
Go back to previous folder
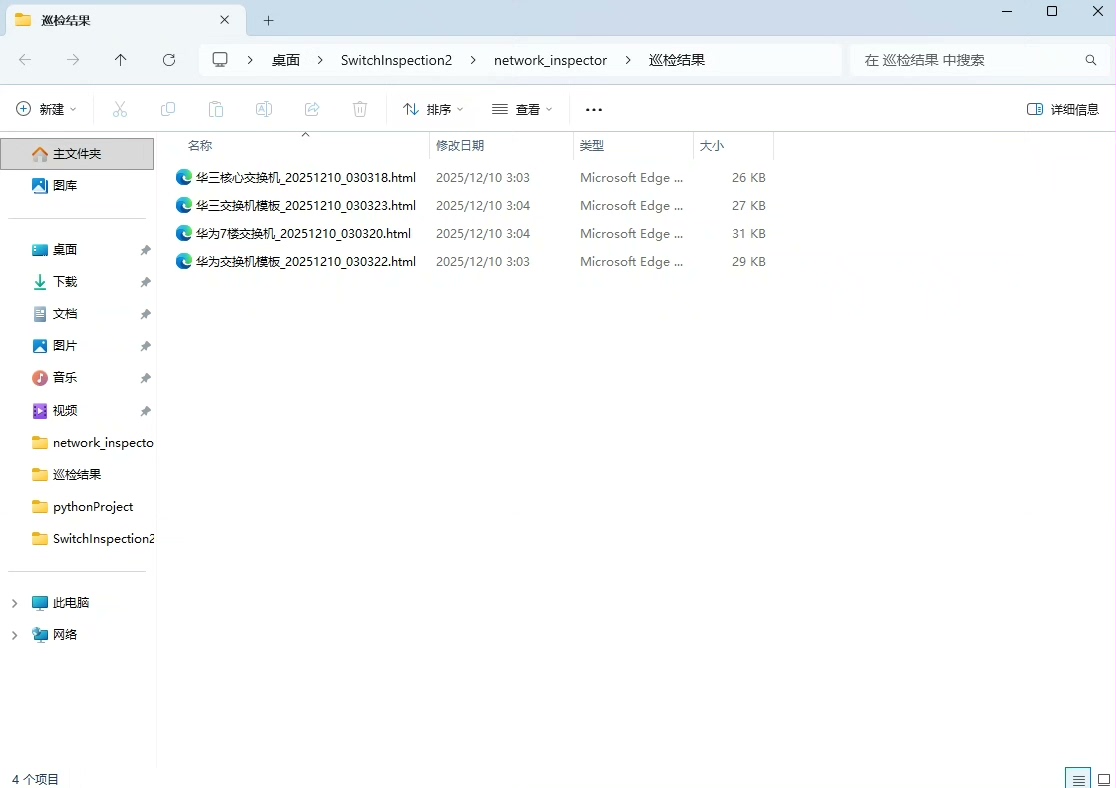point(25,60)
